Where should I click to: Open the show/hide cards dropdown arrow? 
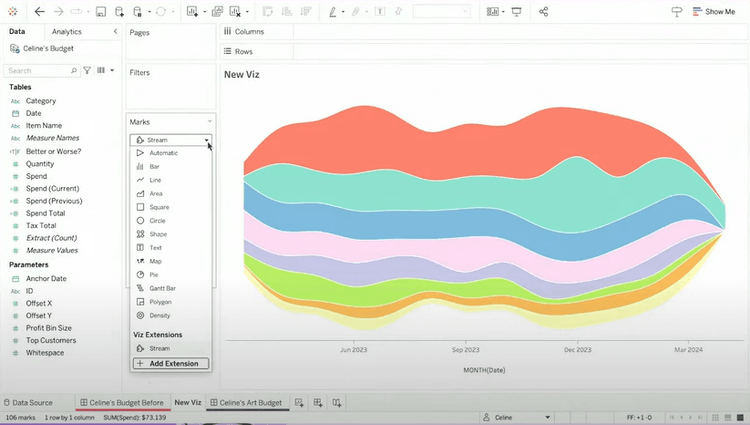point(503,12)
